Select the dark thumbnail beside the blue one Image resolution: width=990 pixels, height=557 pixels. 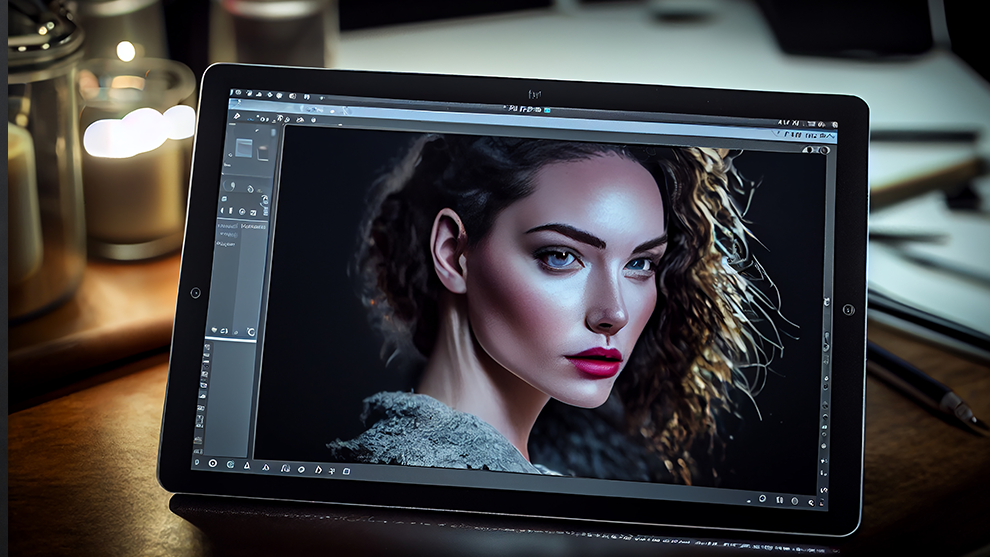coord(263,153)
